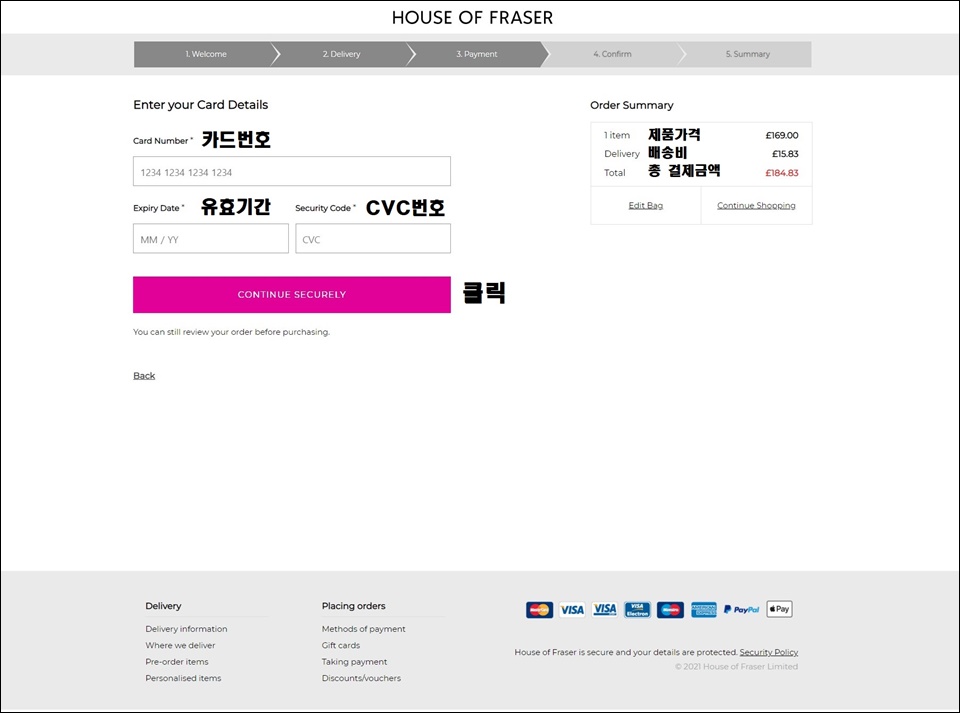Click the PayPal payment icon

[741, 610]
